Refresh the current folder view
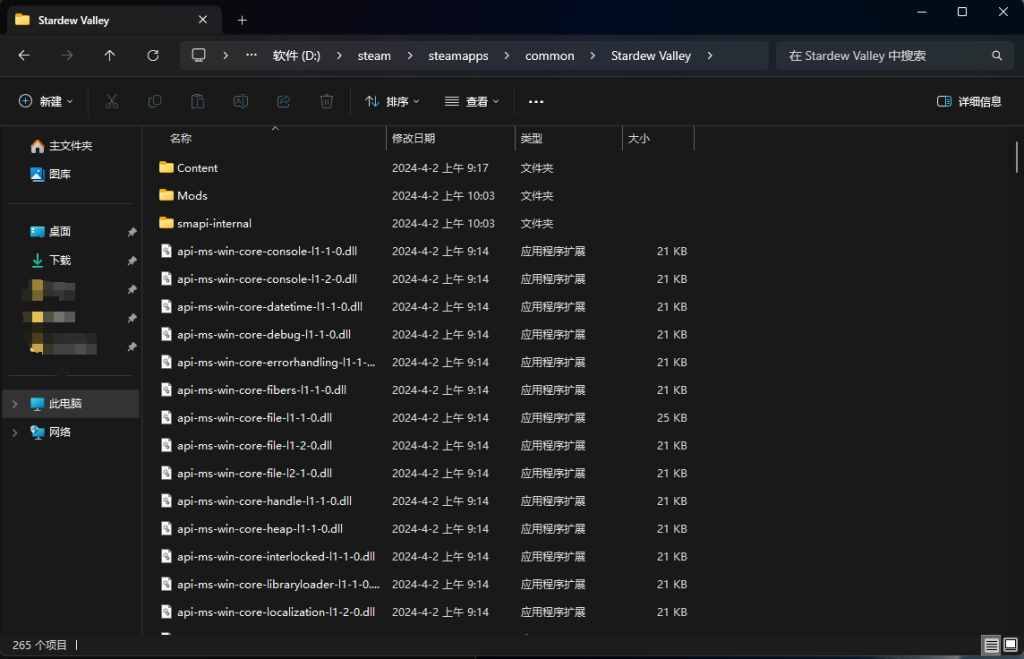This screenshot has width=1024, height=659. coord(153,56)
